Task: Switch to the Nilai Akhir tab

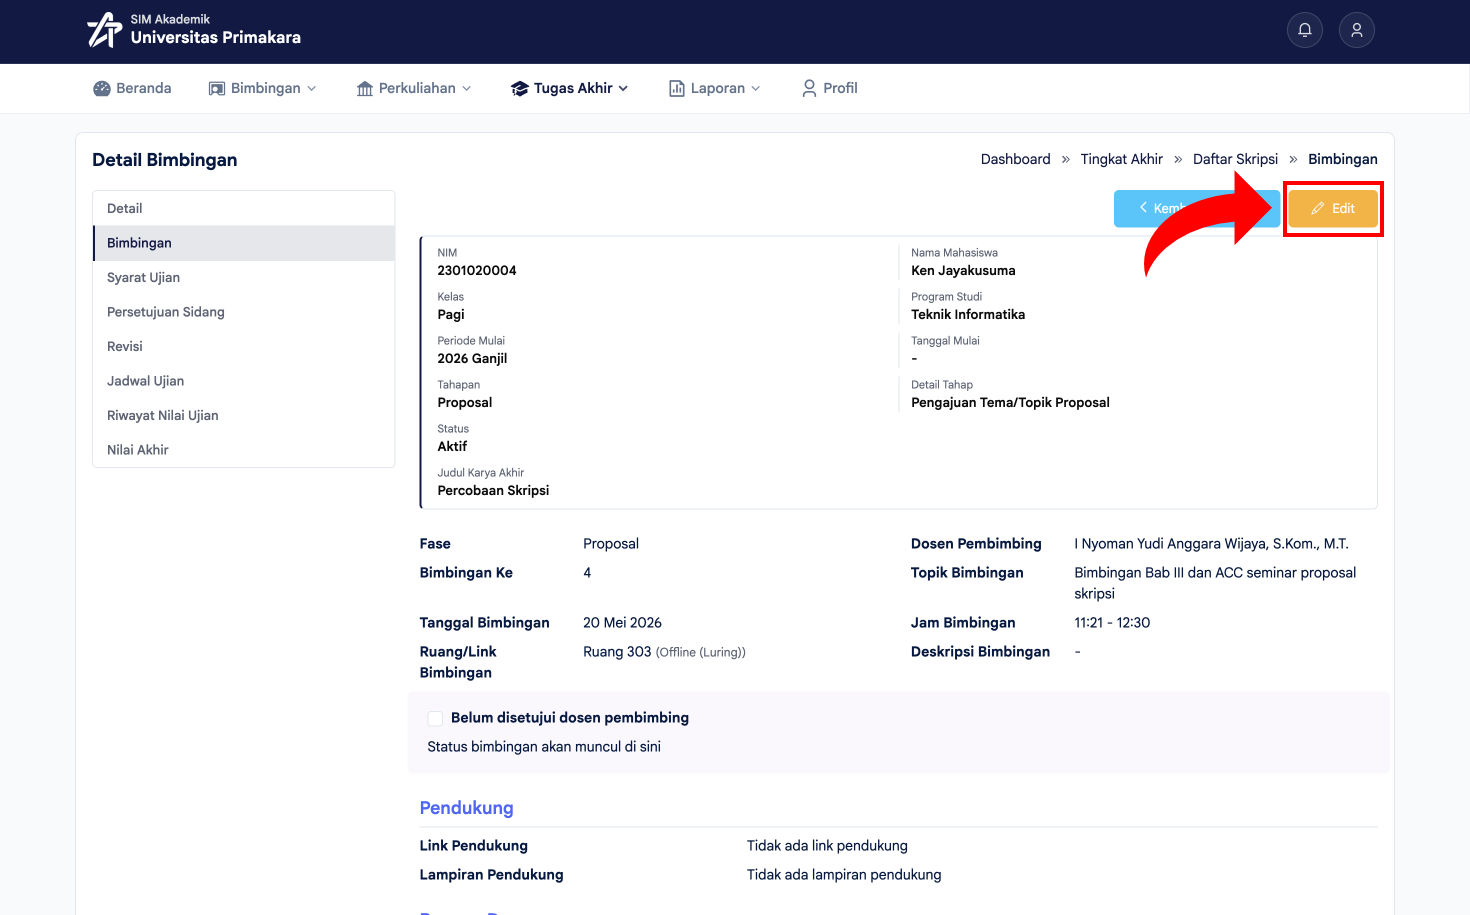Action: tap(244, 450)
